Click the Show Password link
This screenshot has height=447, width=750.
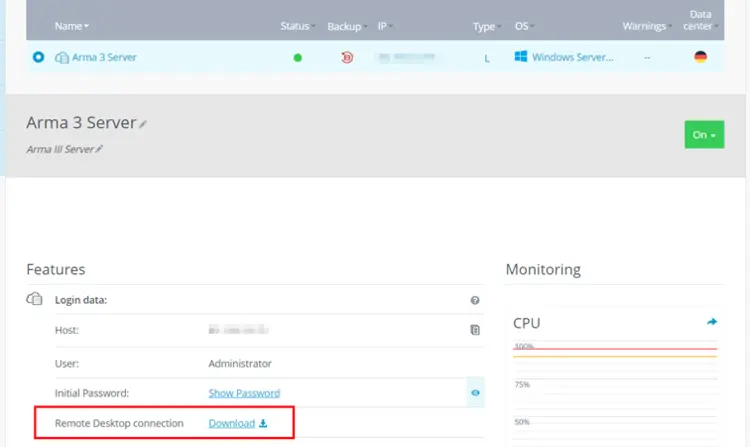(244, 393)
